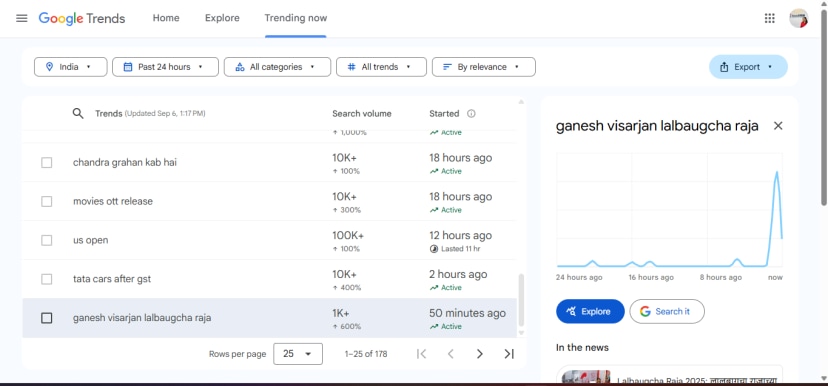Image resolution: width=828 pixels, height=386 pixels.
Task: Click the chandra grahan kab hai trend
Action: 125,163
